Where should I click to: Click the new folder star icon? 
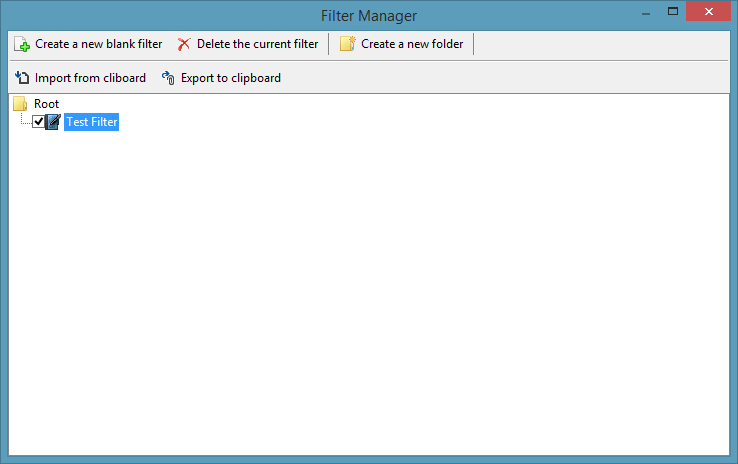pyautogui.click(x=348, y=44)
